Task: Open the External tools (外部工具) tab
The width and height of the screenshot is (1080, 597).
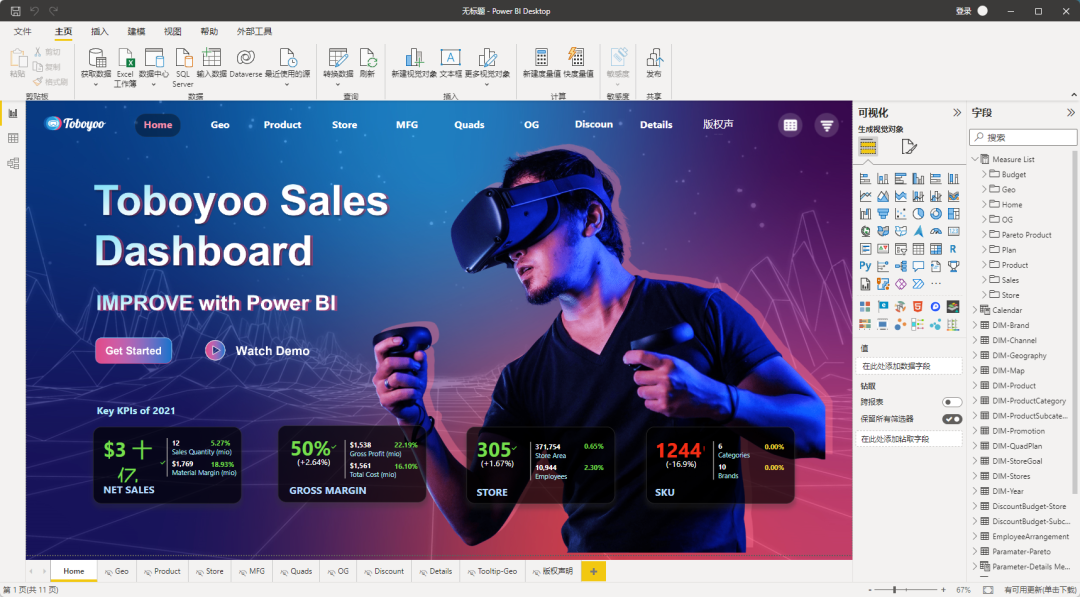Action: [254, 32]
